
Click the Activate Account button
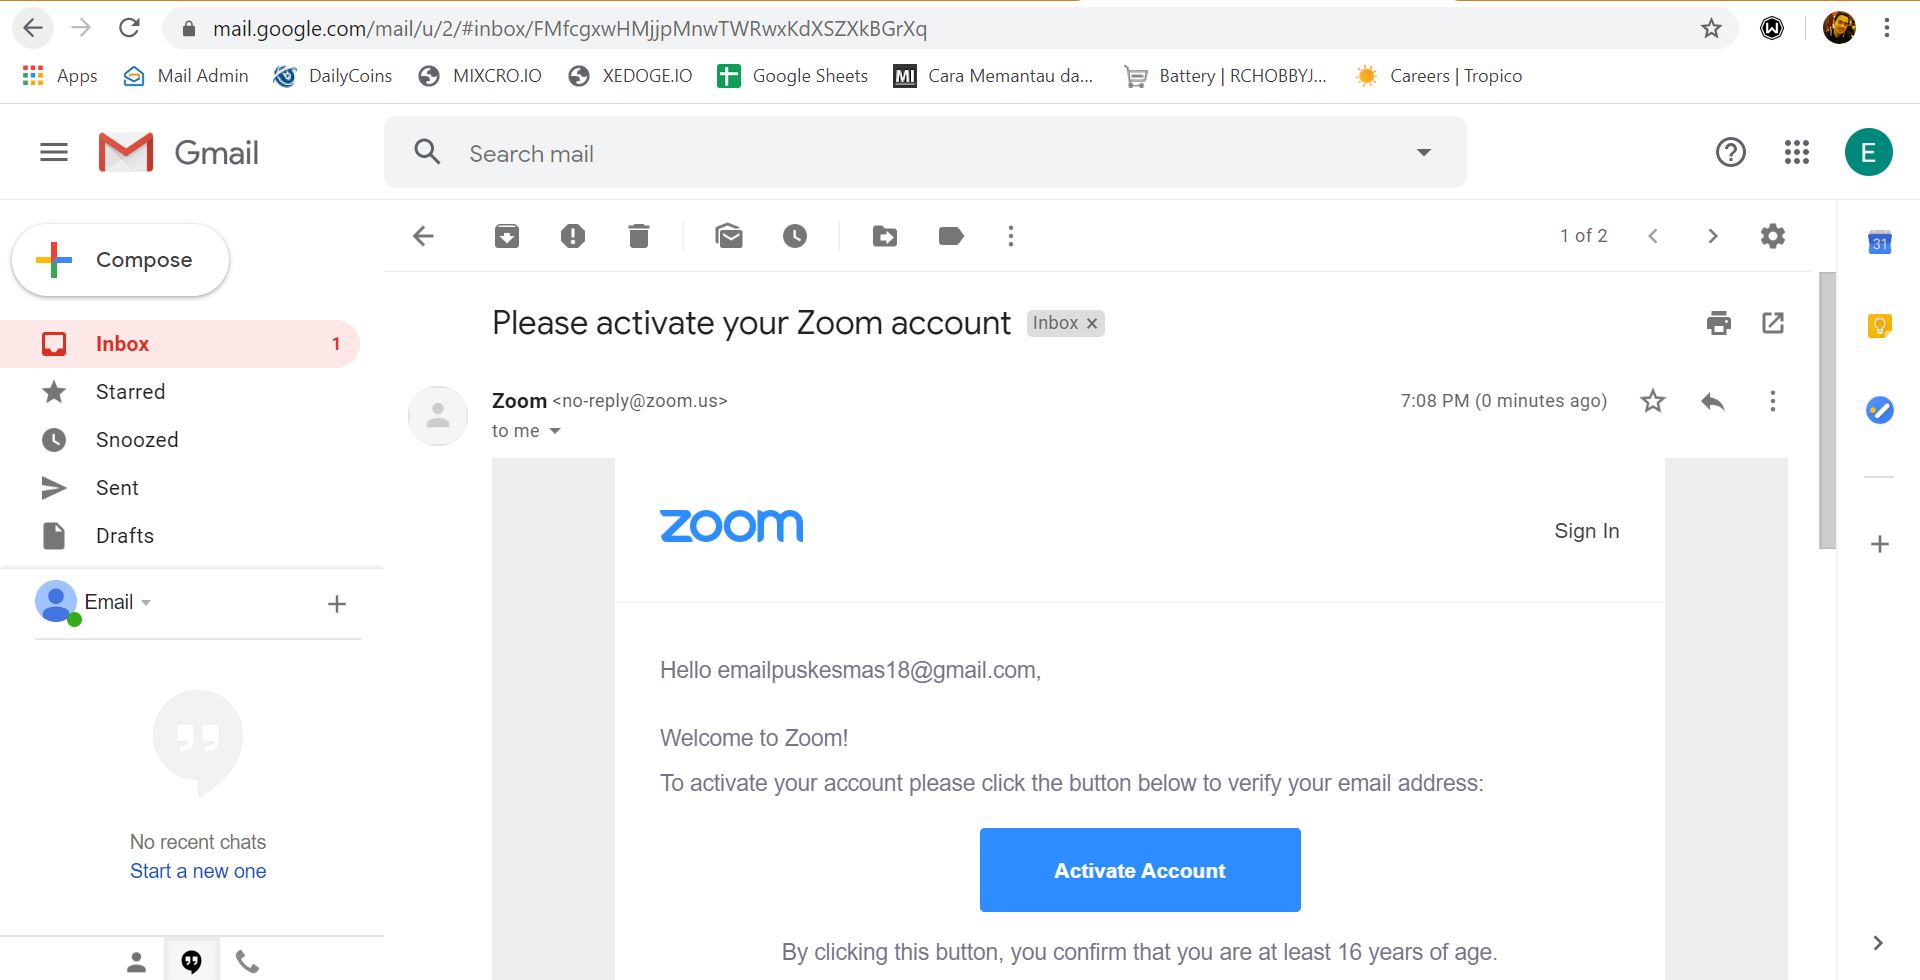(x=1140, y=870)
